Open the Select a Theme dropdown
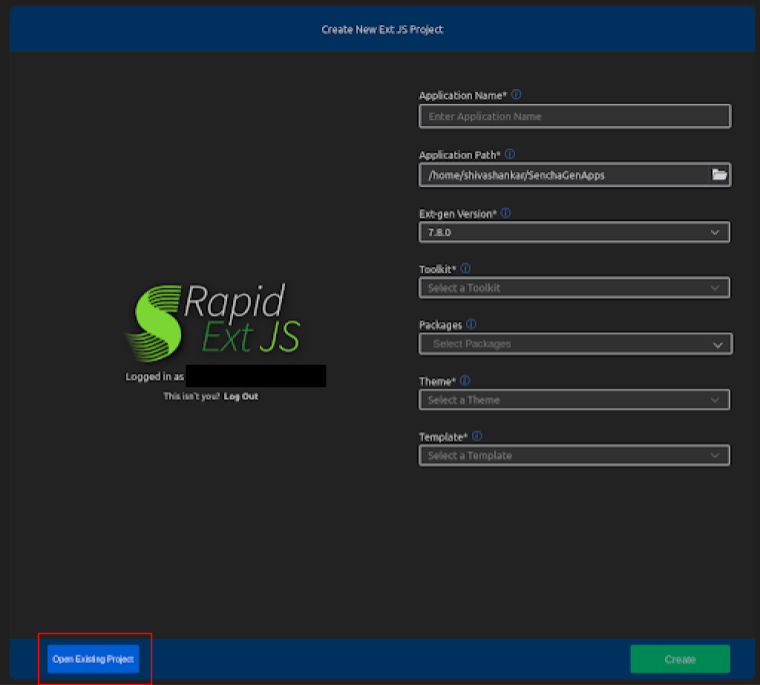Screen dimensions: 760x685 (574, 400)
